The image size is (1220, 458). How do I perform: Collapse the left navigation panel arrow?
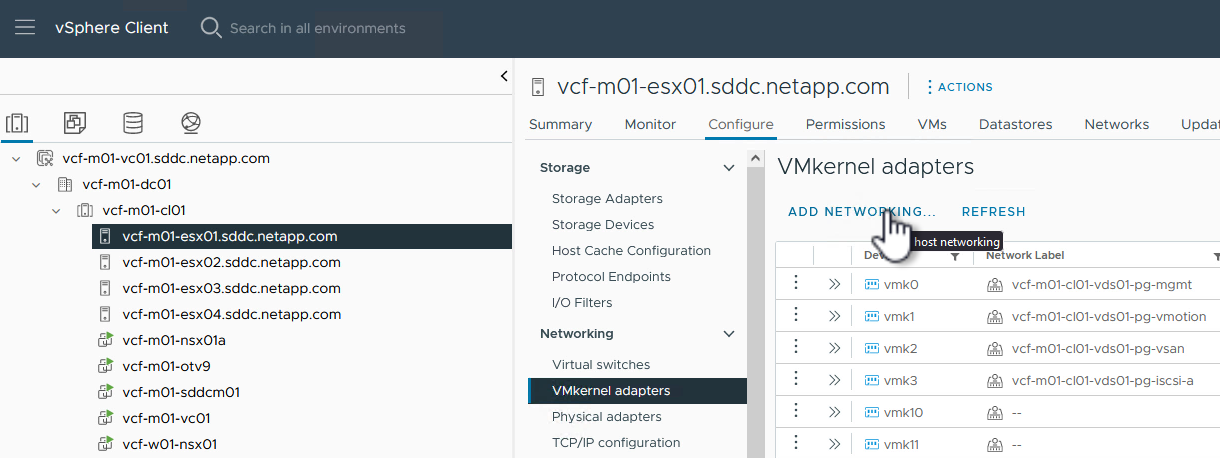[504, 77]
